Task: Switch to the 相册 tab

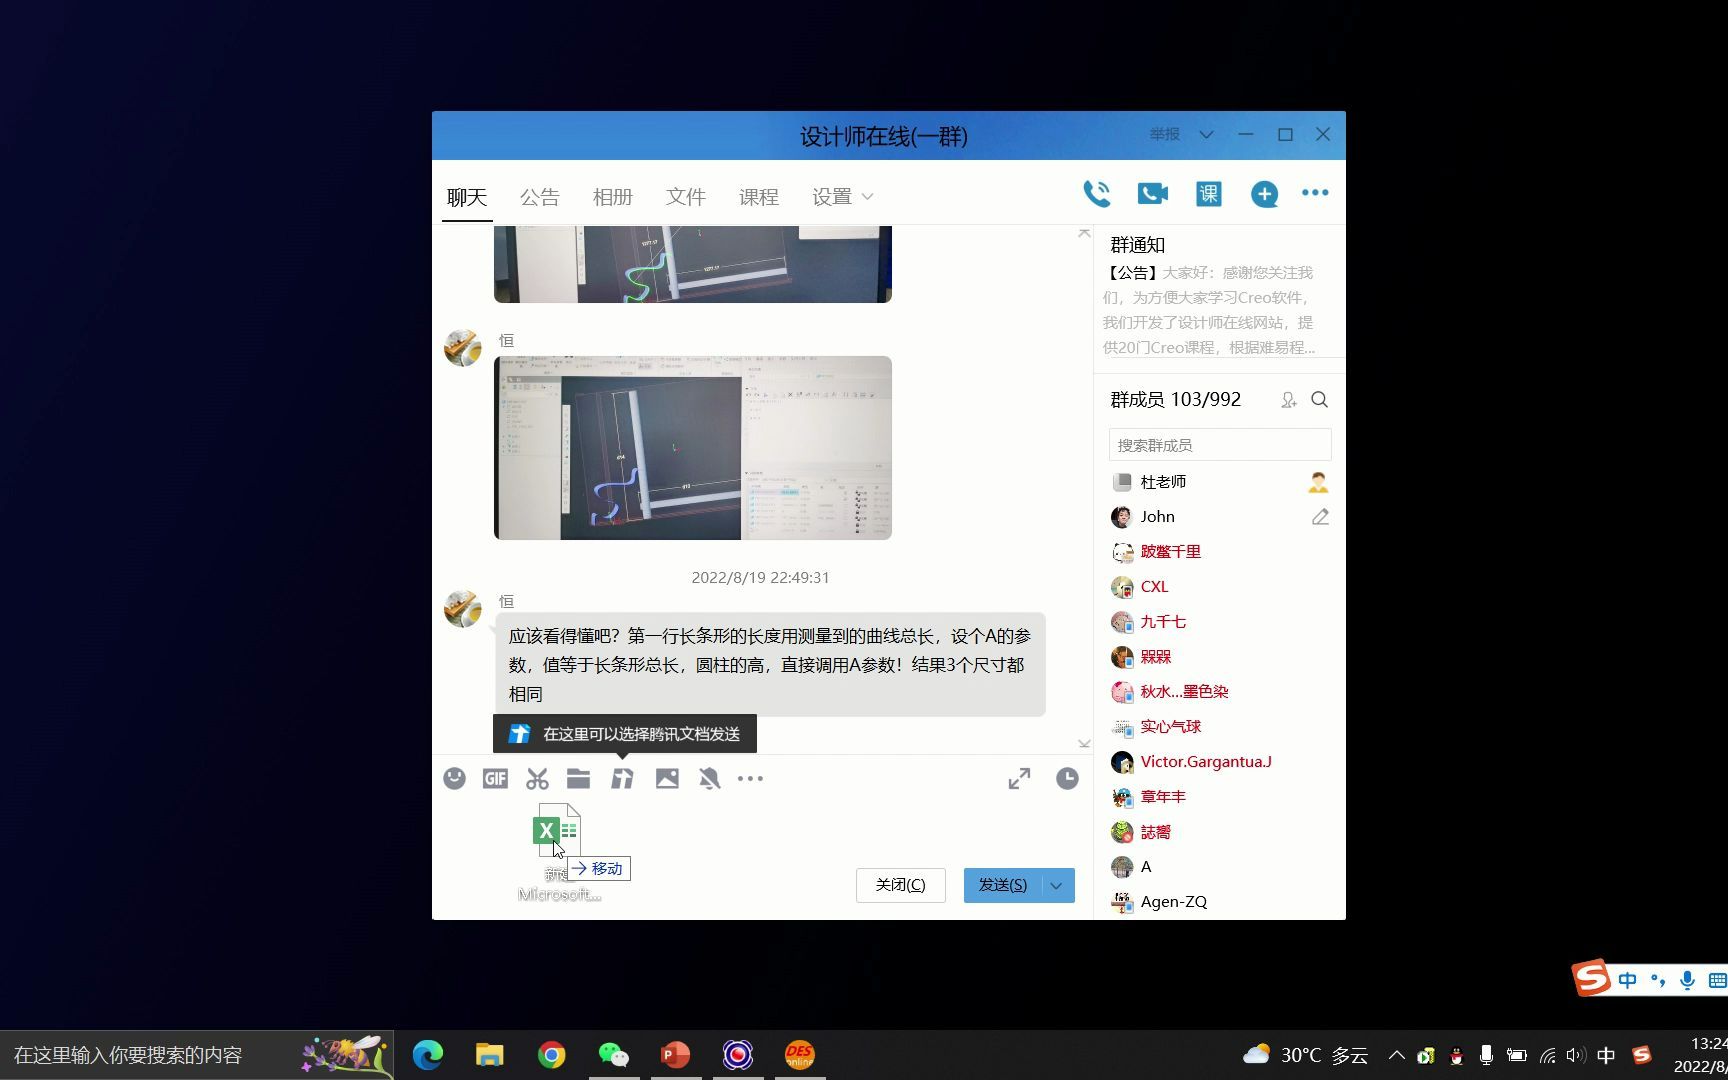Action: (613, 196)
